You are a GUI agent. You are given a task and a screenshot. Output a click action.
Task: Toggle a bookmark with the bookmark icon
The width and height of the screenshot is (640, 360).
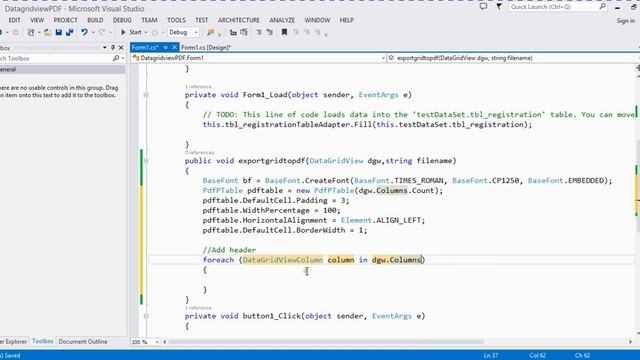tap(284, 32)
